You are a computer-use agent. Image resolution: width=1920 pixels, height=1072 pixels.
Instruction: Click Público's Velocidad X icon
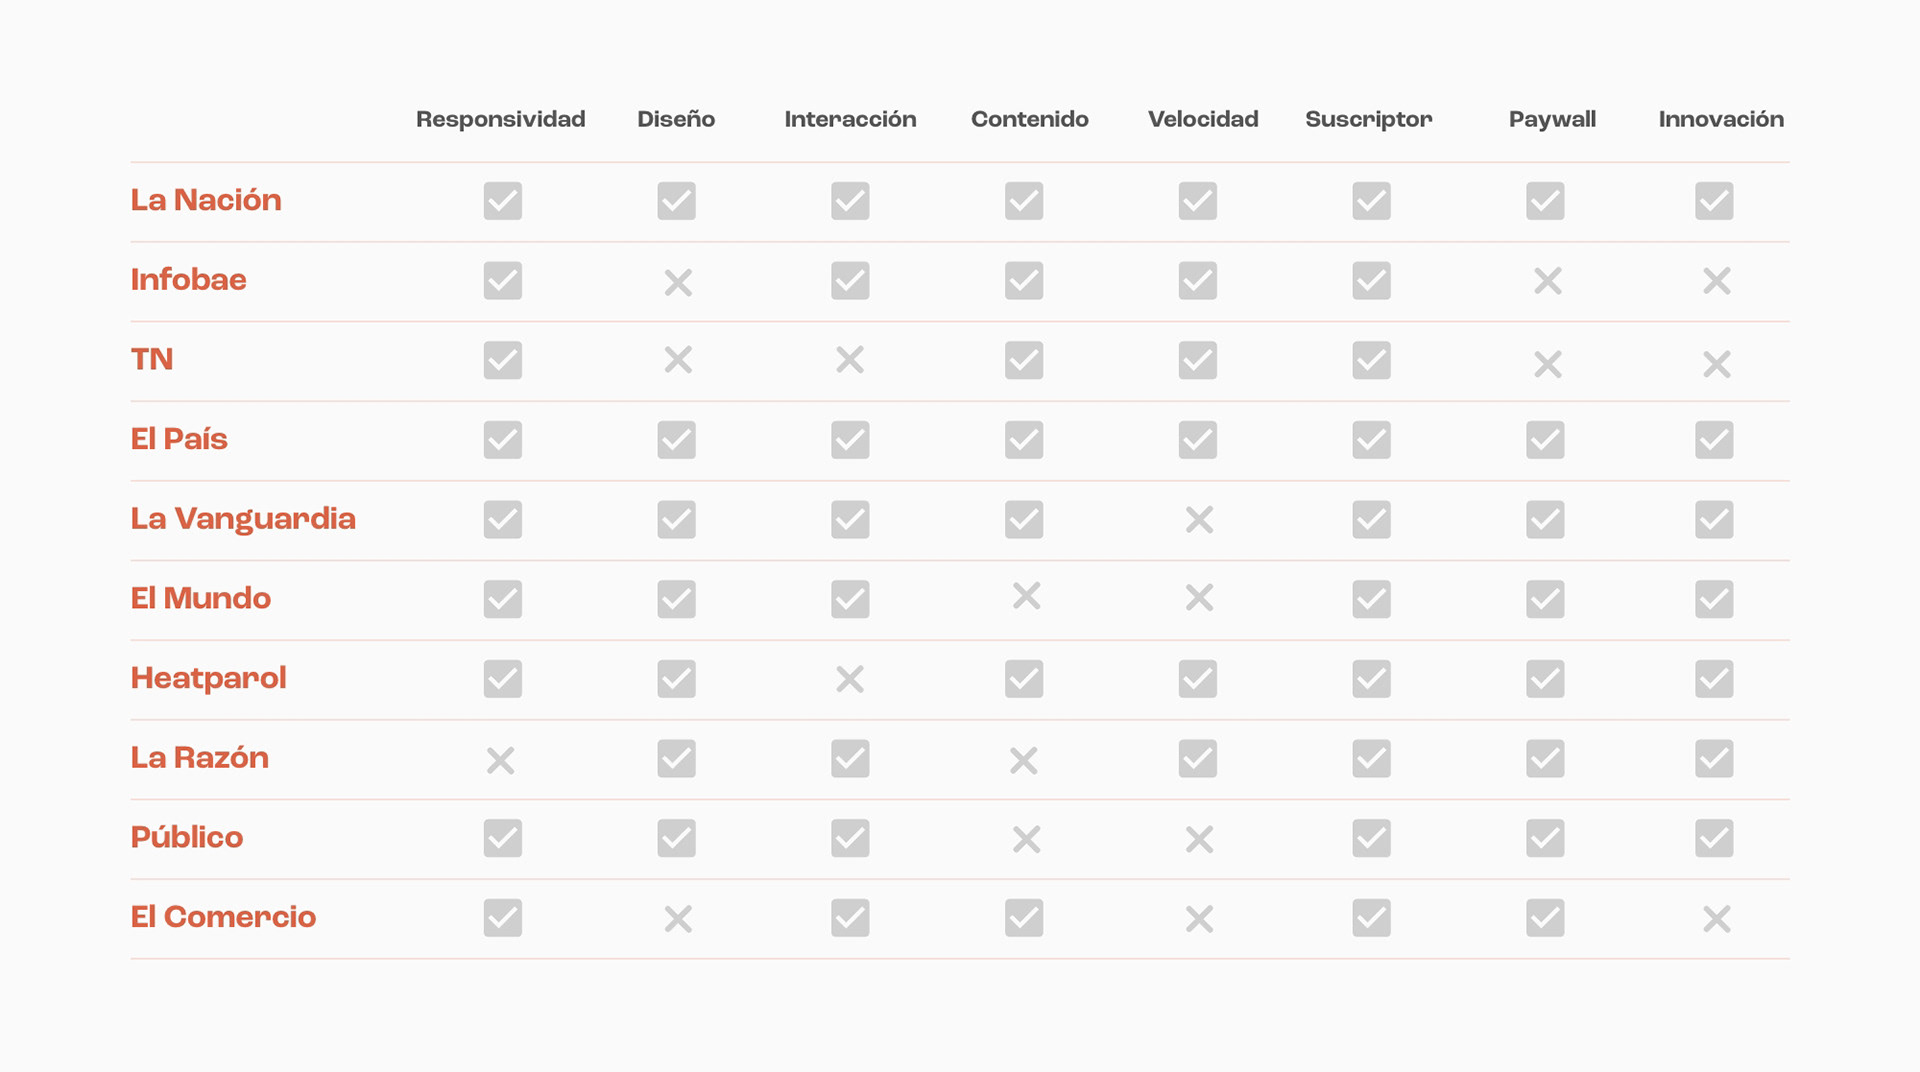click(x=1199, y=839)
